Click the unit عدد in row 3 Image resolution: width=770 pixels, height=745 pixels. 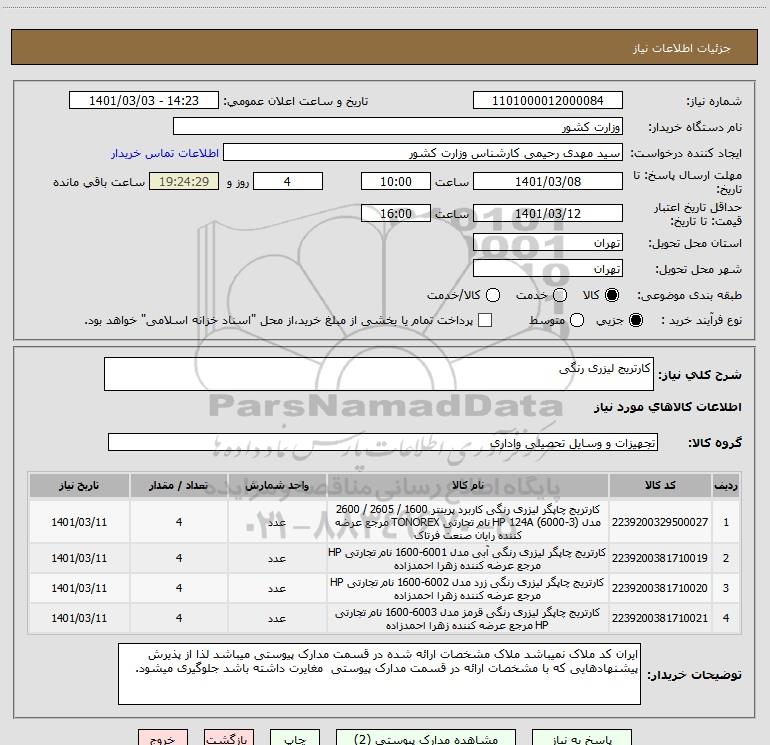coord(277,588)
